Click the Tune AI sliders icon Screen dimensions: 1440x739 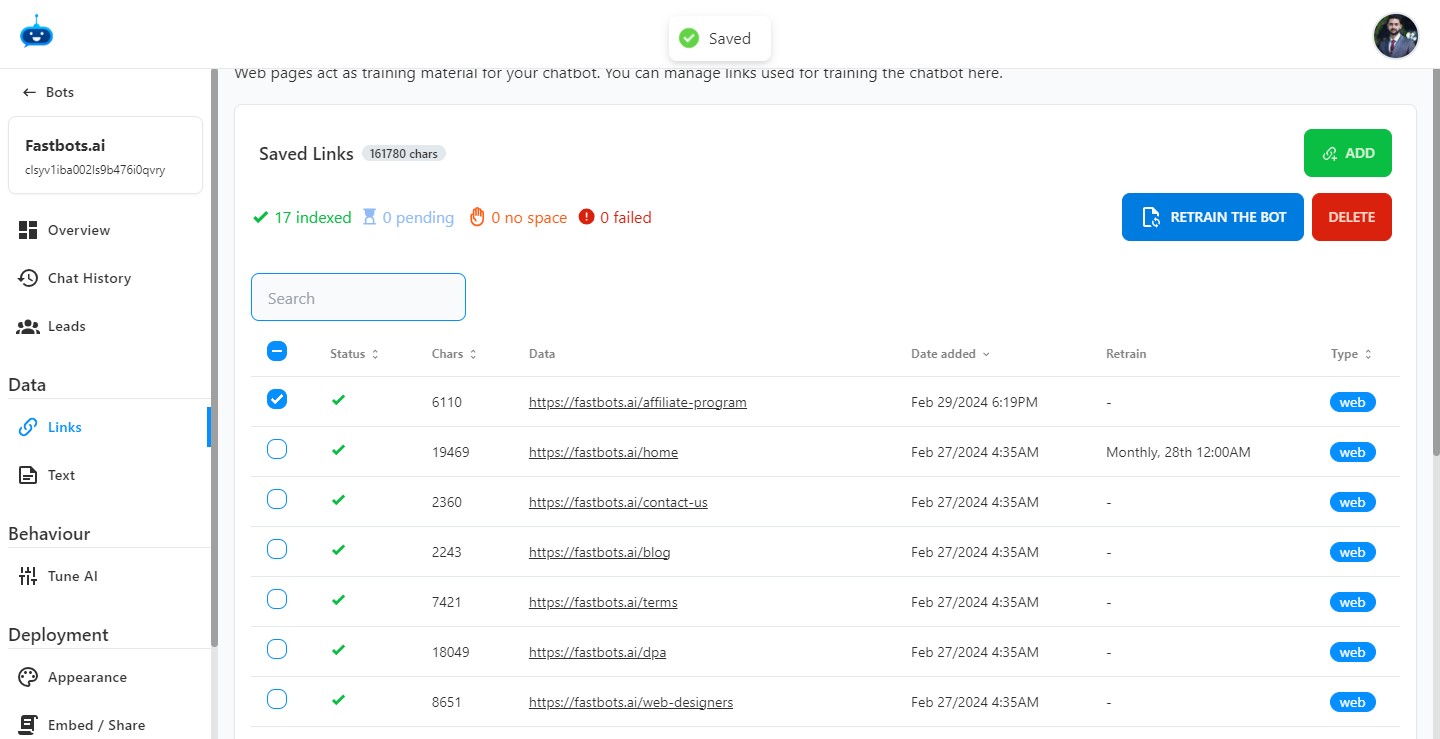click(x=28, y=576)
